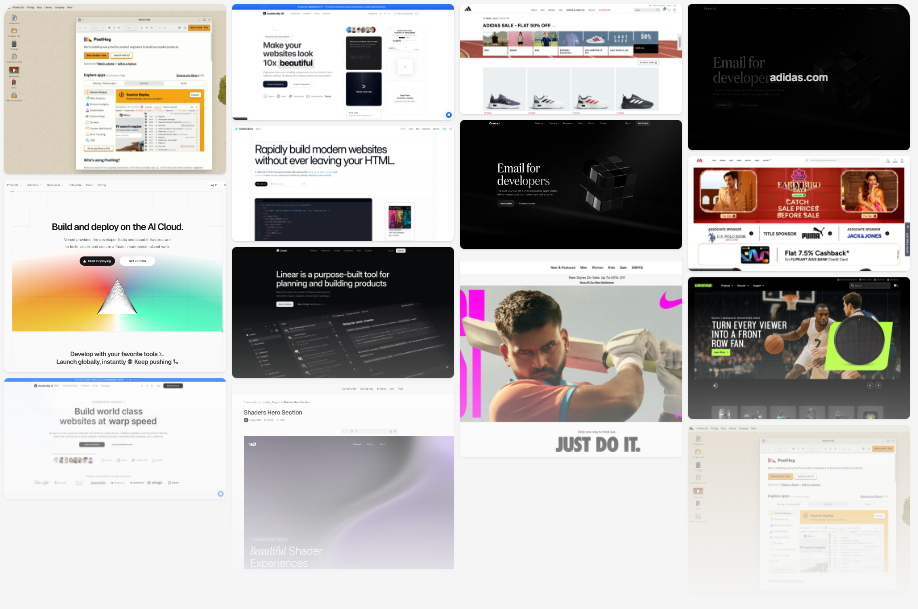Open the adidas.com hovered website card
The image size is (918, 609).
click(798, 77)
